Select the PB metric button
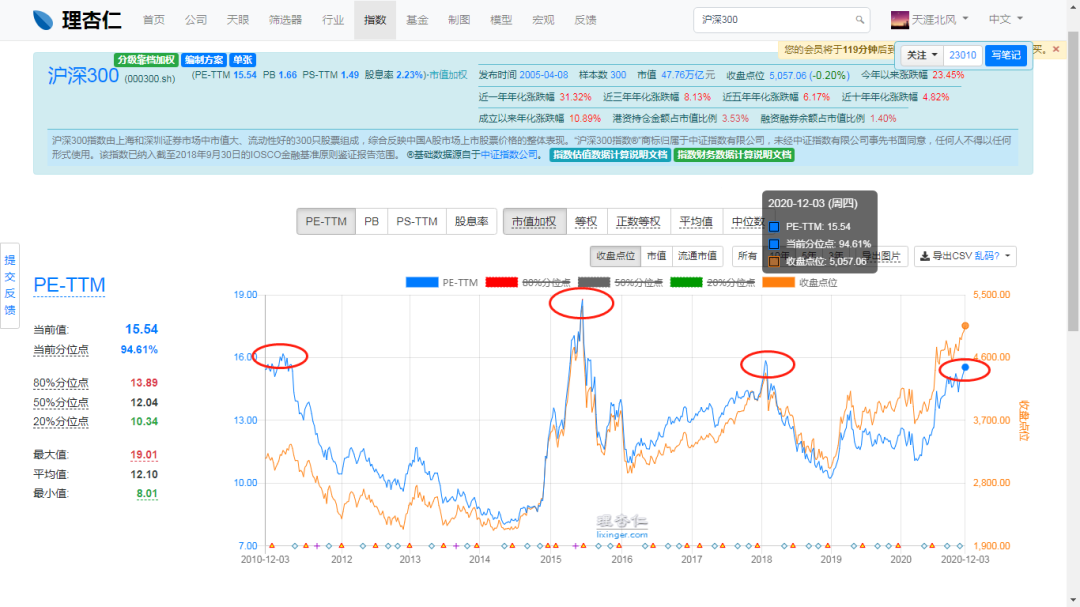The image size is (1080, 607). (x=371, y=222)
